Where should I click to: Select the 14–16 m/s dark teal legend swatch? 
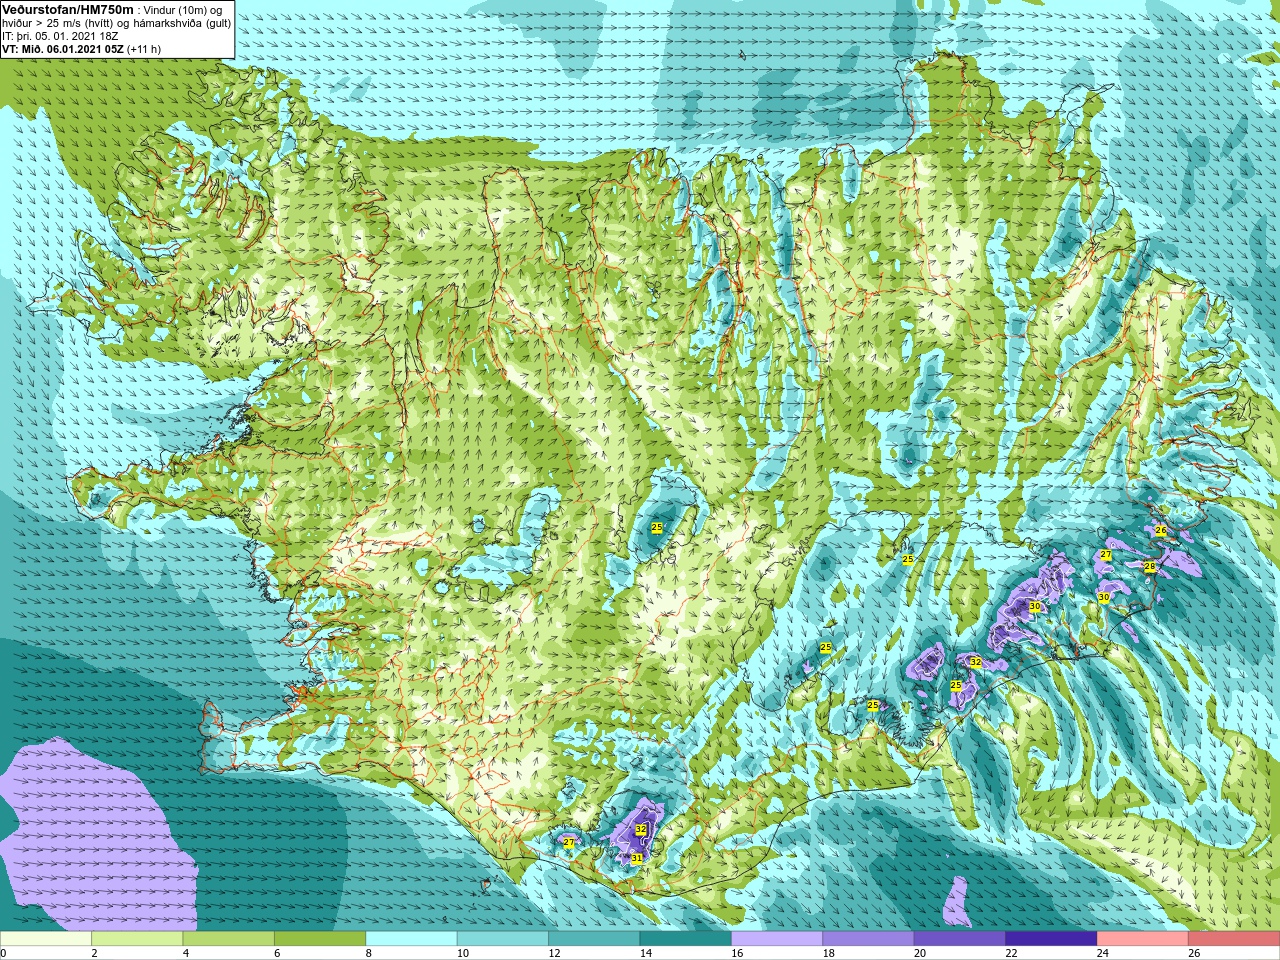coord(686,939)
